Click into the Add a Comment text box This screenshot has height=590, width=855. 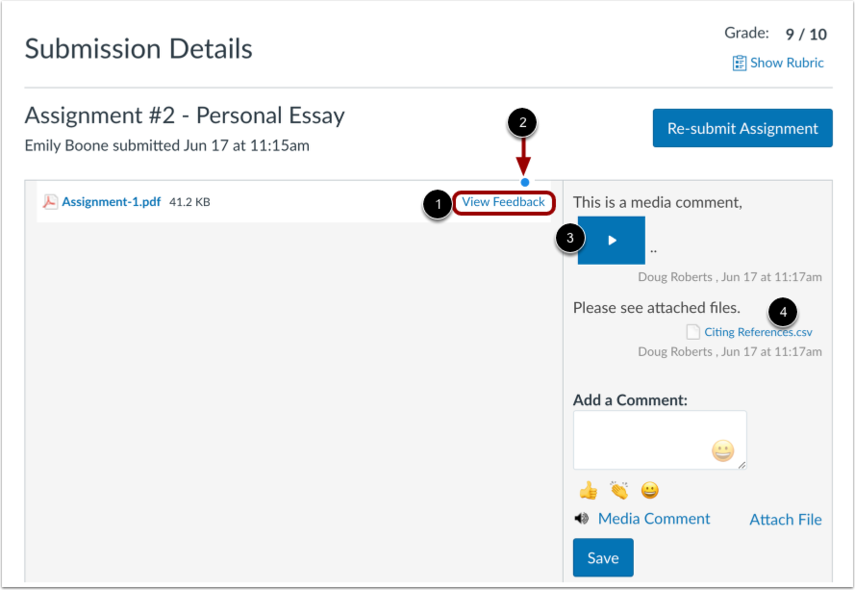point(659,440)
